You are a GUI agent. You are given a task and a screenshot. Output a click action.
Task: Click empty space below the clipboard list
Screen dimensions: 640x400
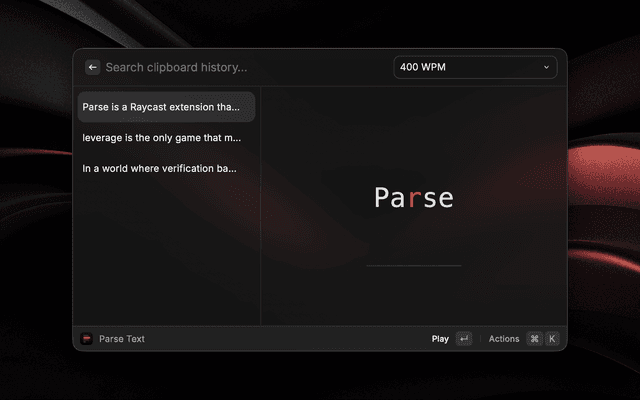click(166, 260)
